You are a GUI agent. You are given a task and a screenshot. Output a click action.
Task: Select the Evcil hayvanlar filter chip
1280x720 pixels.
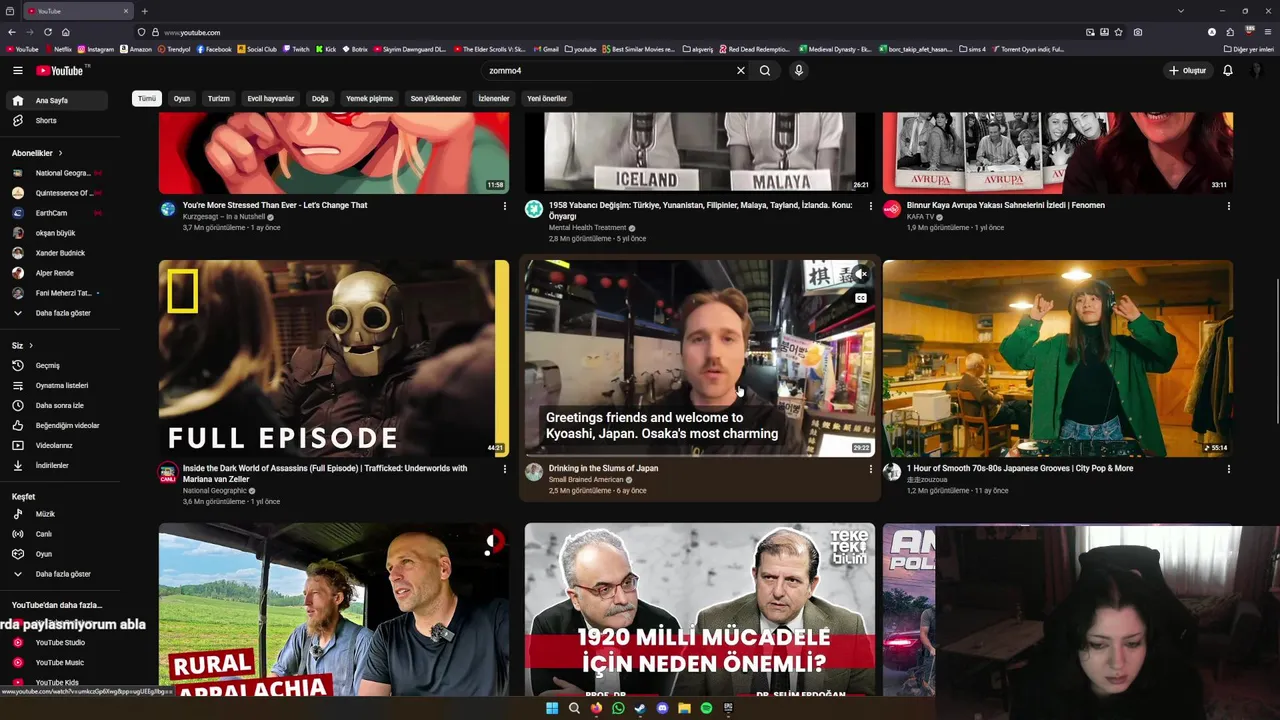(x=271, y=99)
